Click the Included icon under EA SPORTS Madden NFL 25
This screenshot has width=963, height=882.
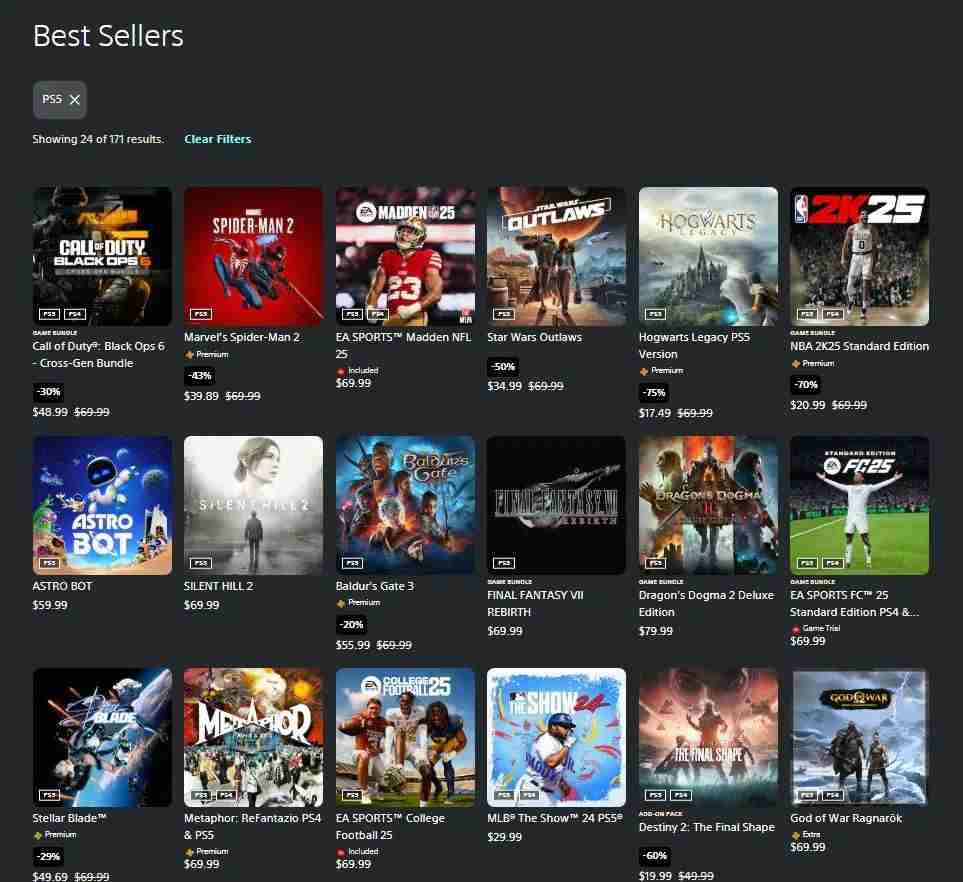(x=341, y=371)
